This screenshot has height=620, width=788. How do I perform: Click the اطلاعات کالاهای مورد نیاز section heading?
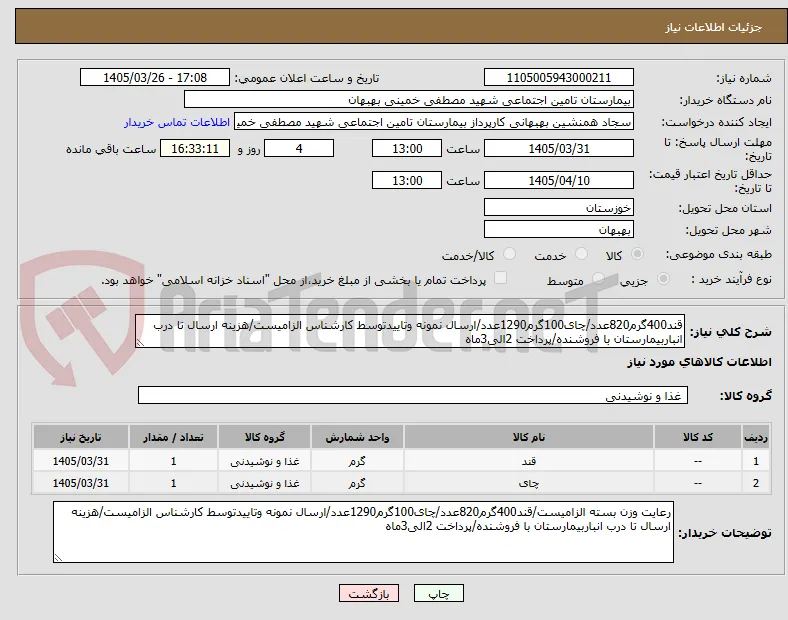coord(699,362)
